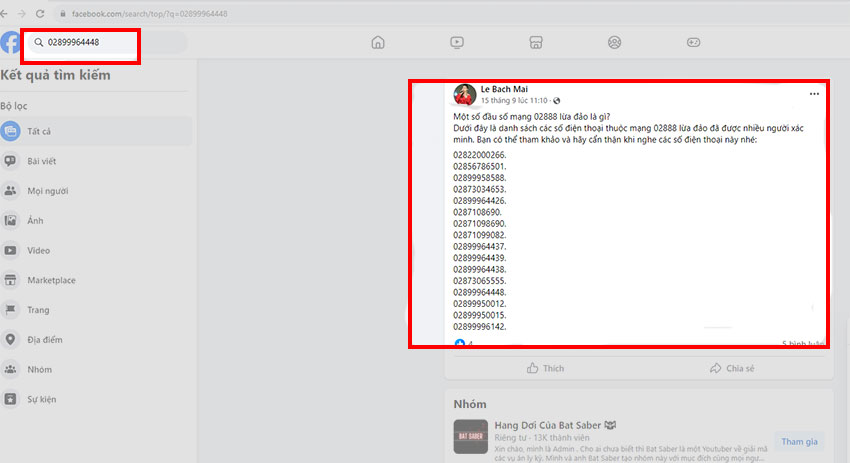Click the number 02899950012. in the post
Screen dimensions: 850x463
click(x=479, y=304)
